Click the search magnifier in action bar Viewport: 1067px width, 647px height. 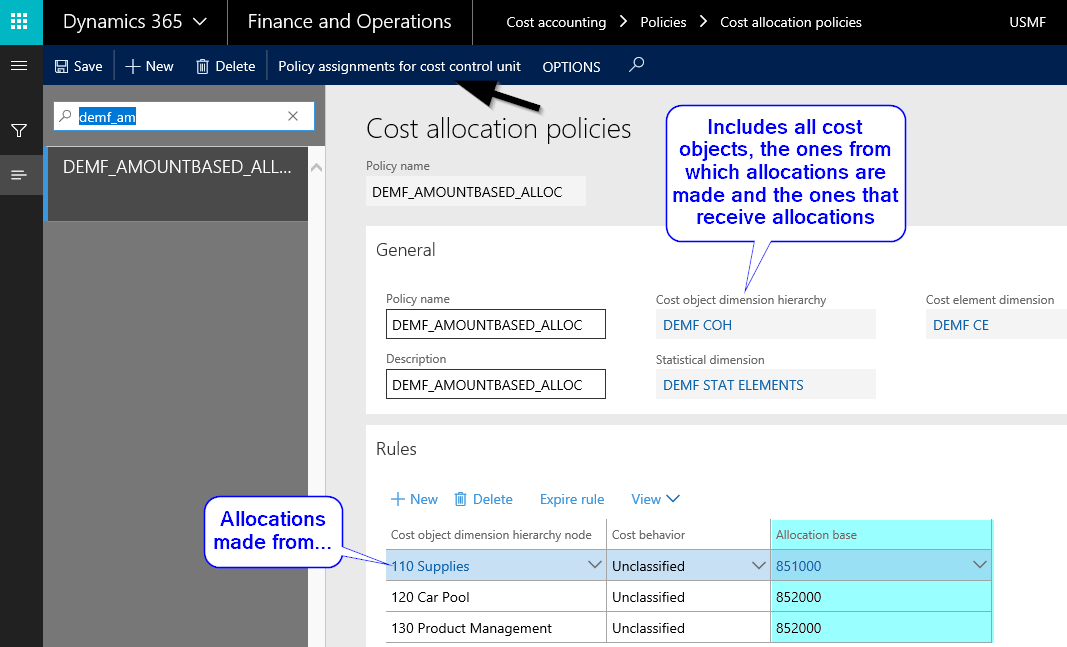636,65
